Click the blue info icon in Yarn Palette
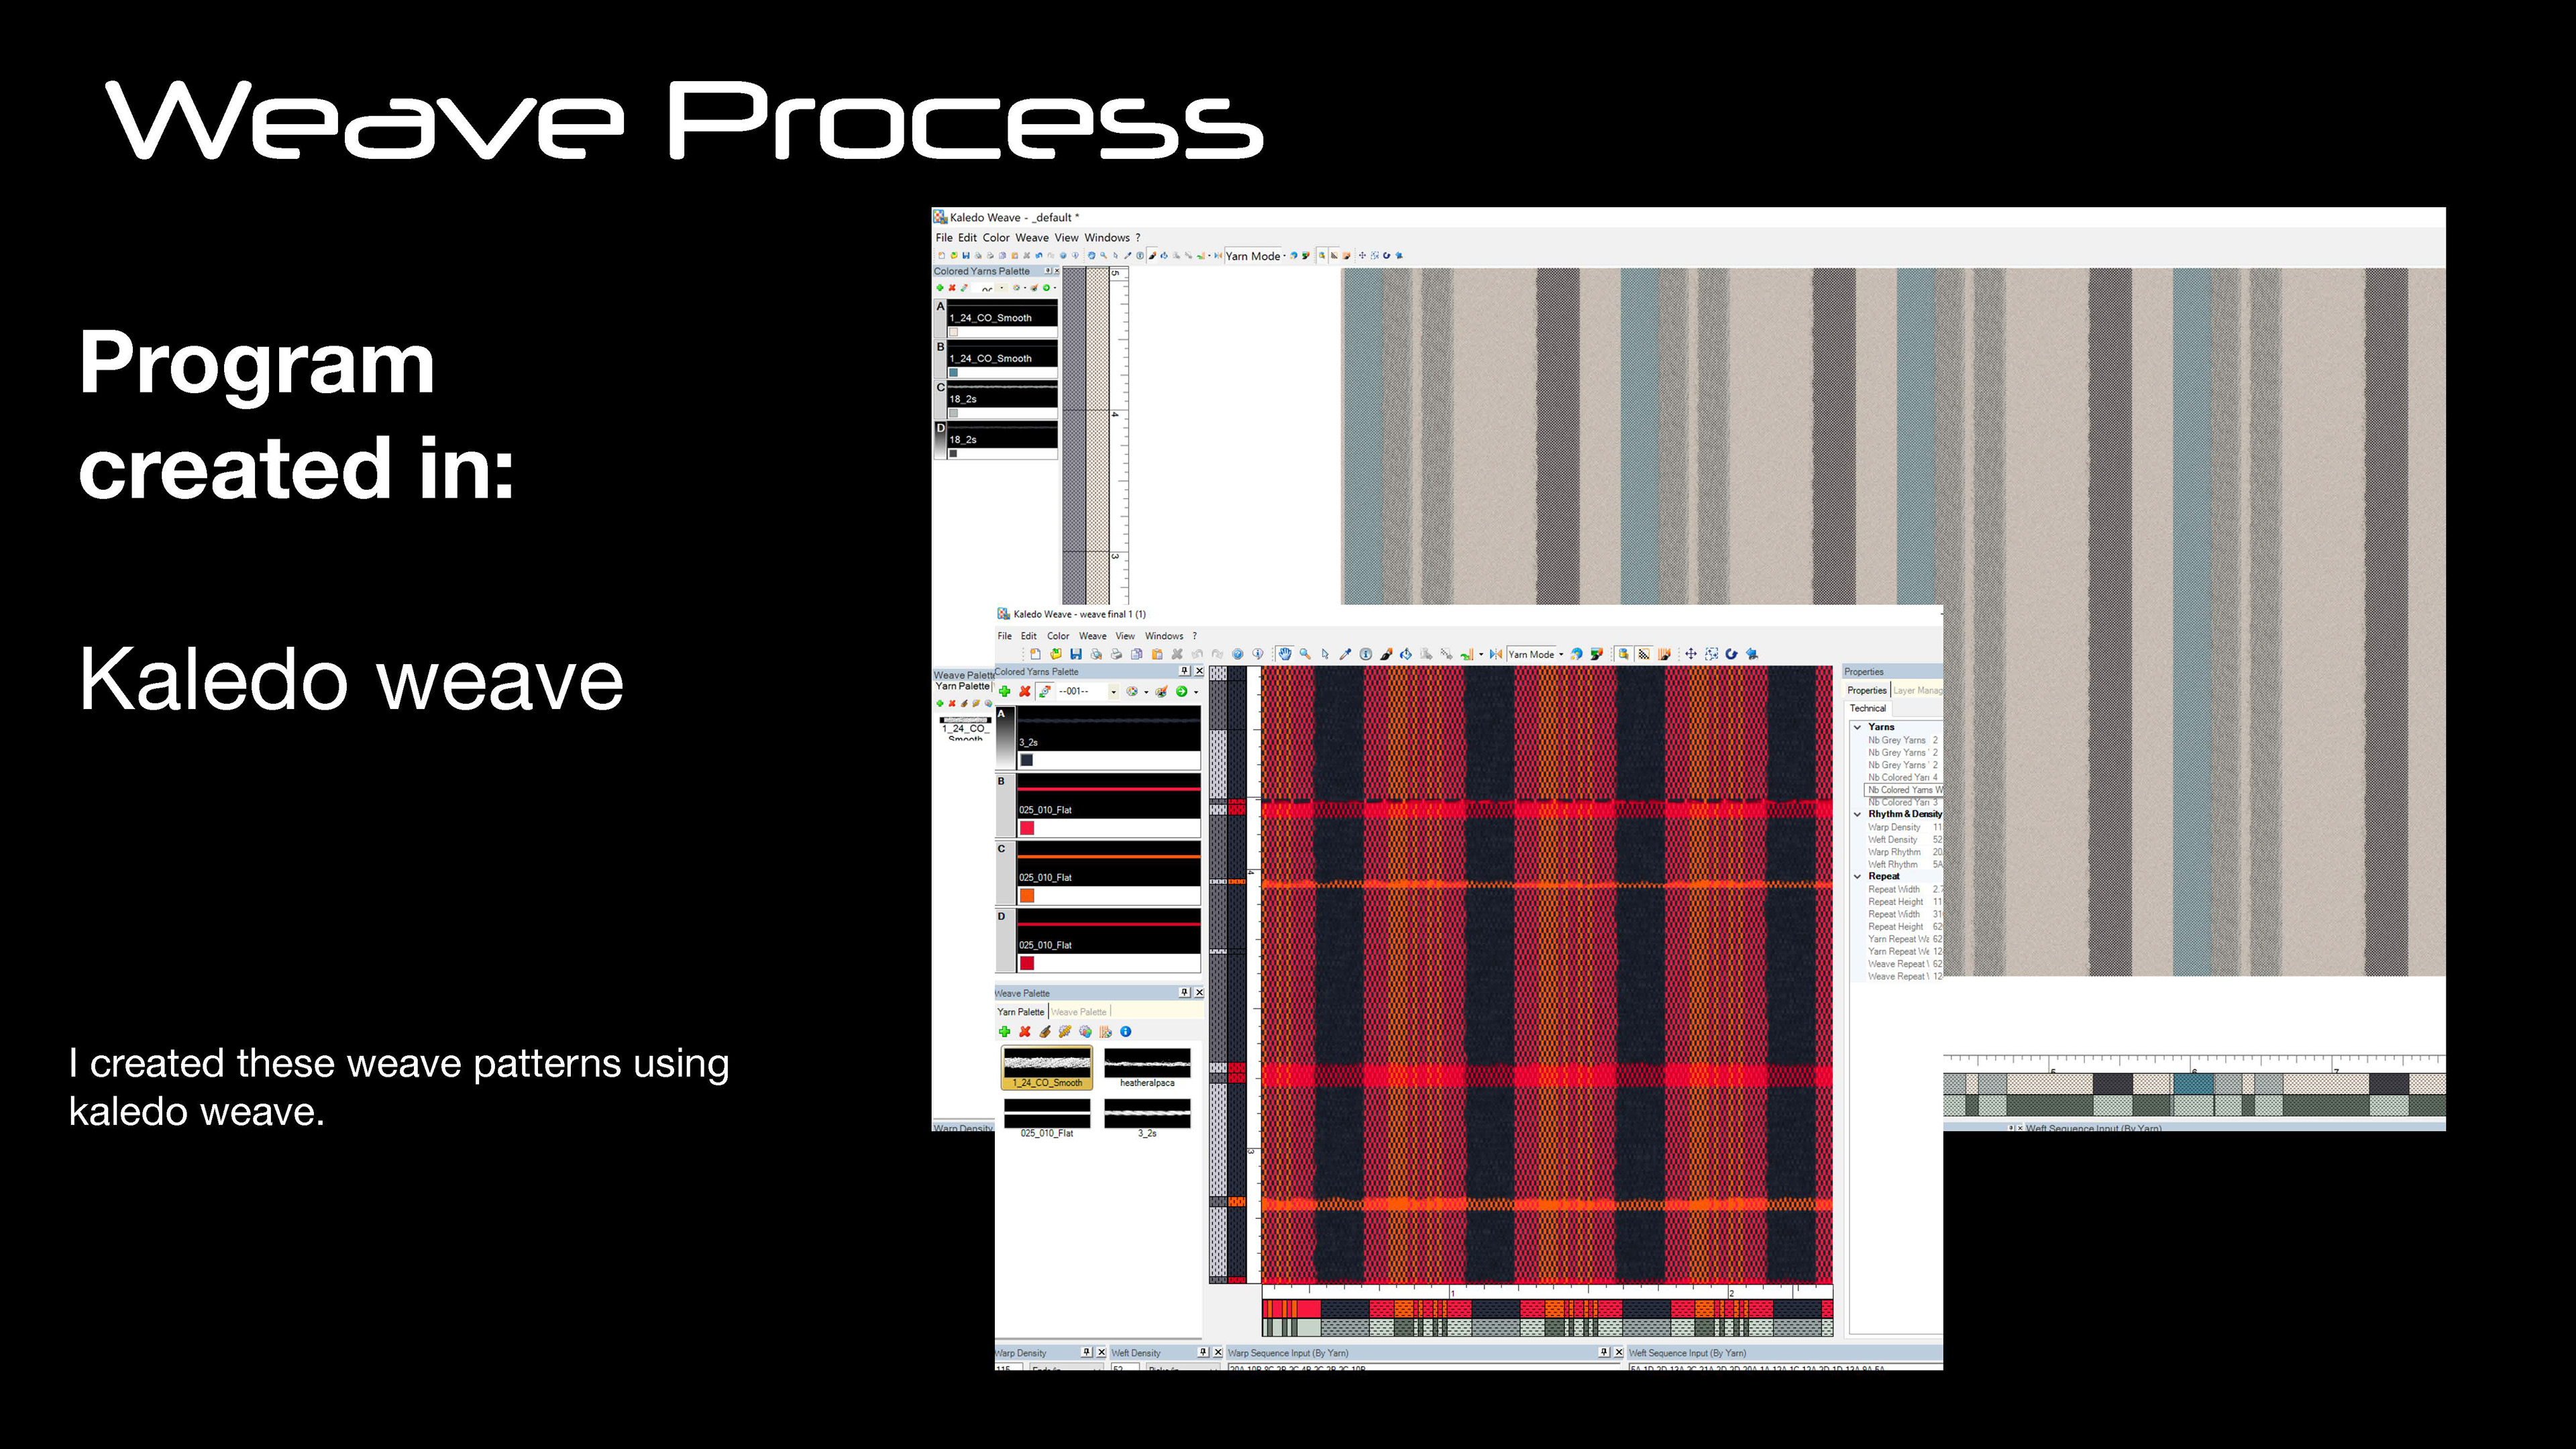The width and height of the screenshot is (2576, 1449). [x=1126, y=1031]
